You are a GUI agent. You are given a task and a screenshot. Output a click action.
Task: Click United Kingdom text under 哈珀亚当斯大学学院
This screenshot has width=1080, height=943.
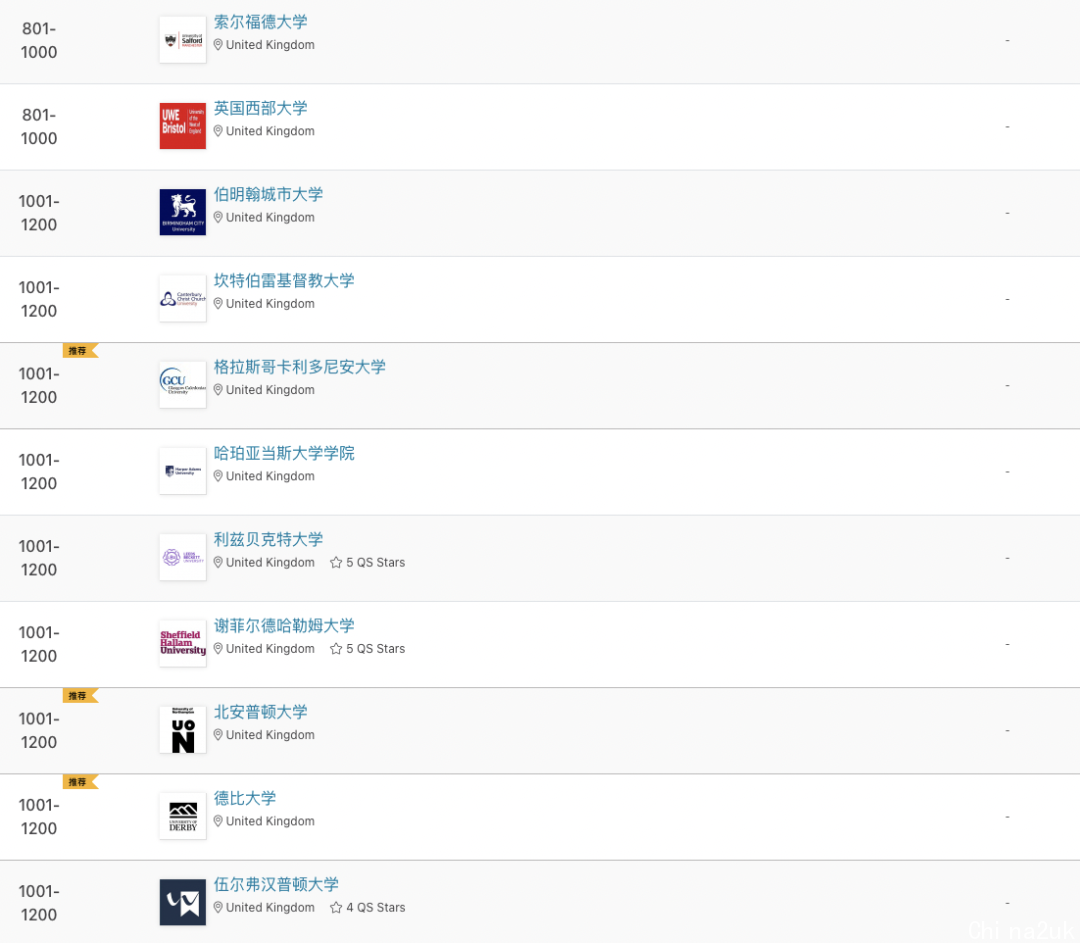(270, 476)
